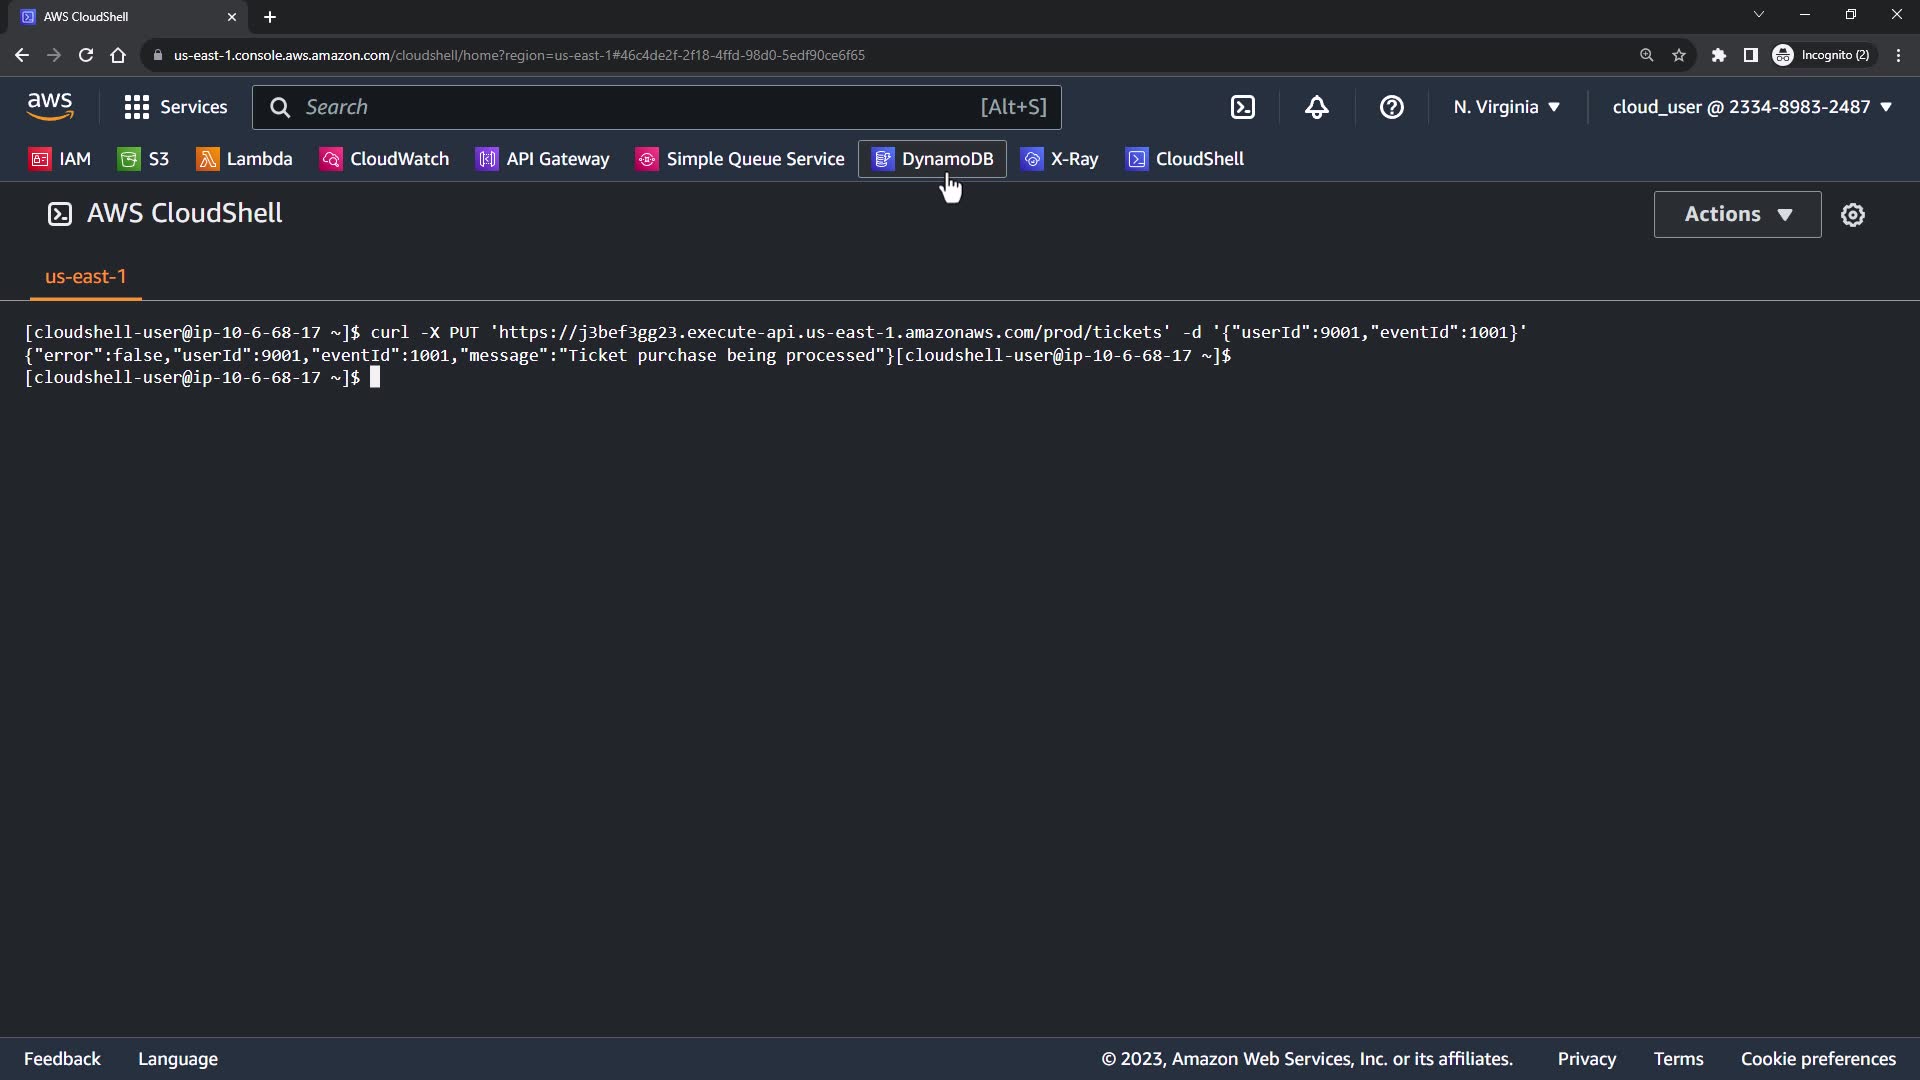Open a new browser tab
The width and height of the screenshot is (1920, 1080).
270,17
